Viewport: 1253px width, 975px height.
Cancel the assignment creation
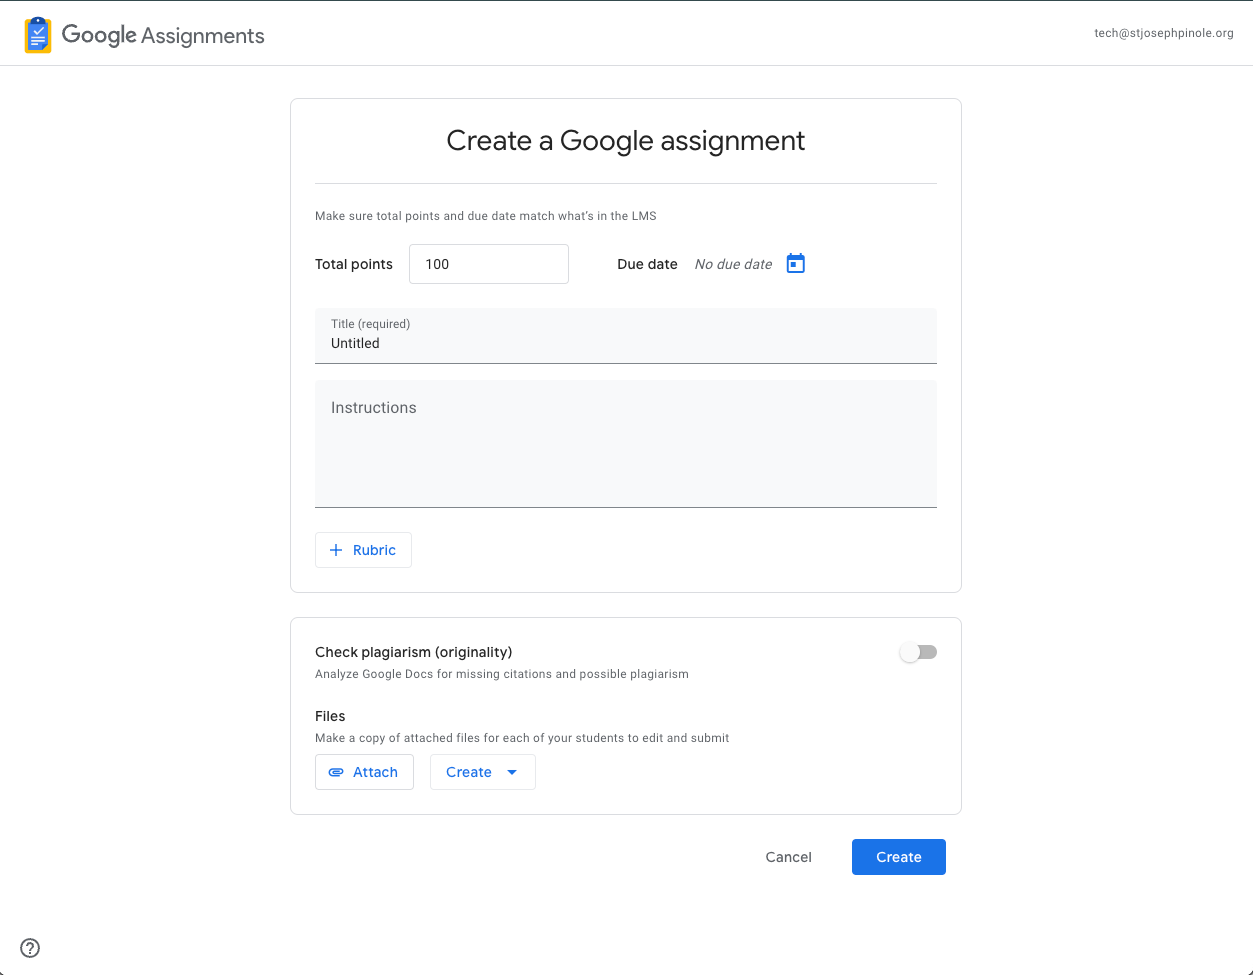[788, 857]
